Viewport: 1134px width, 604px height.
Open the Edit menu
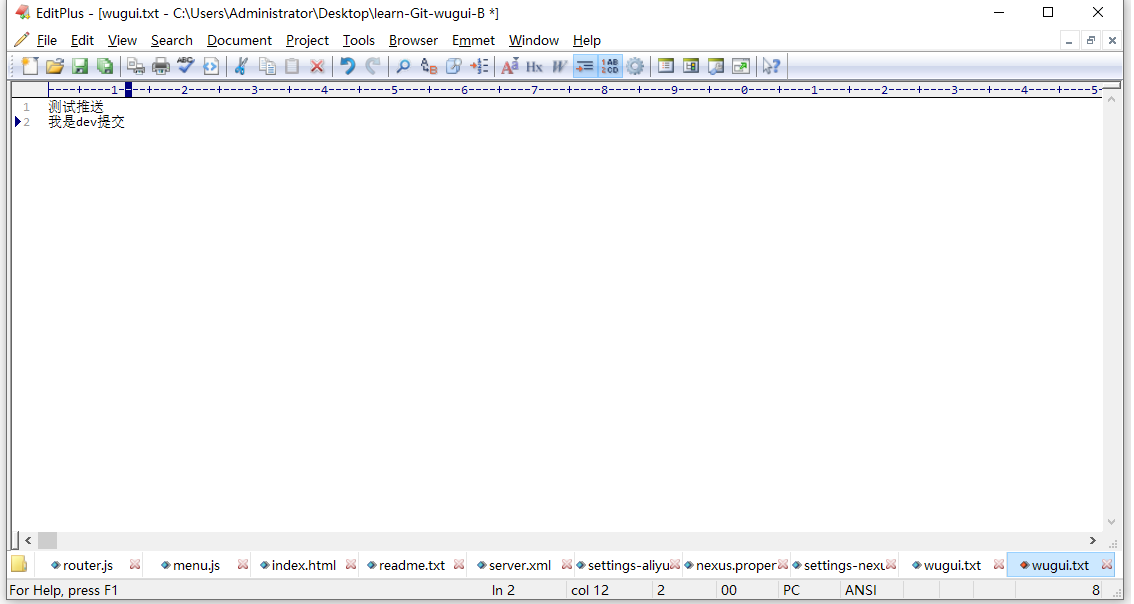click(82, 41)
